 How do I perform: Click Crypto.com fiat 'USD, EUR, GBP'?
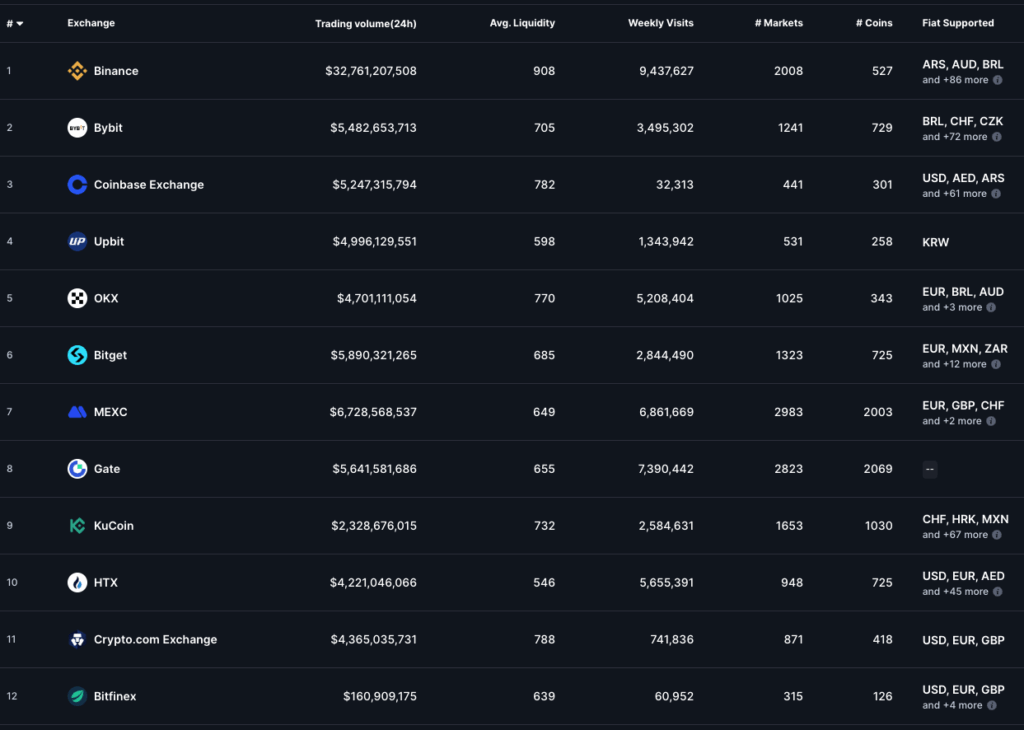[x=963, y=640]
